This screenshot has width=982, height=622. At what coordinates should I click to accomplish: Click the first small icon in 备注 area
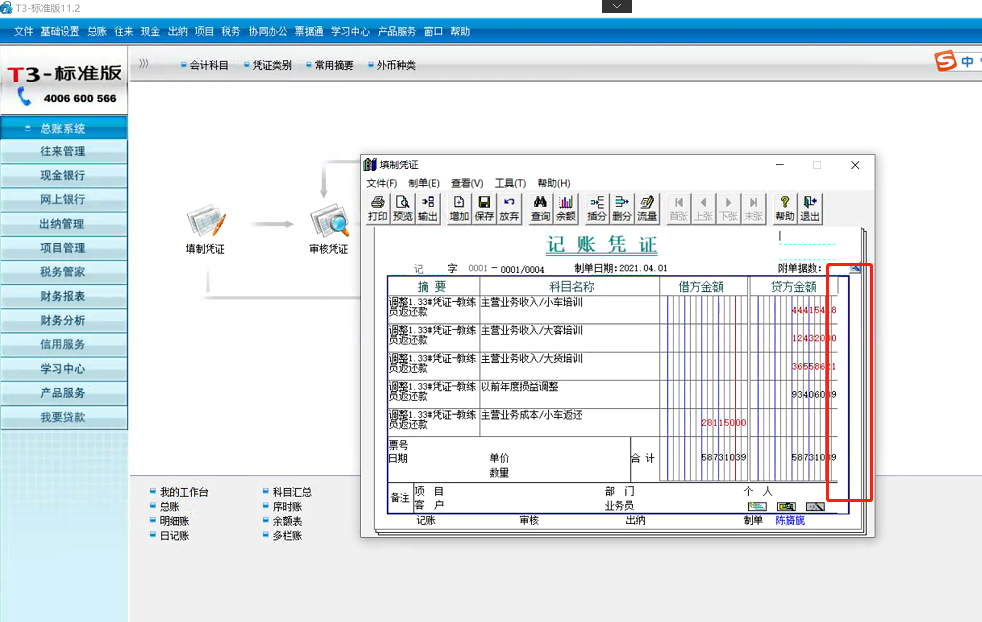pos(757,506)
